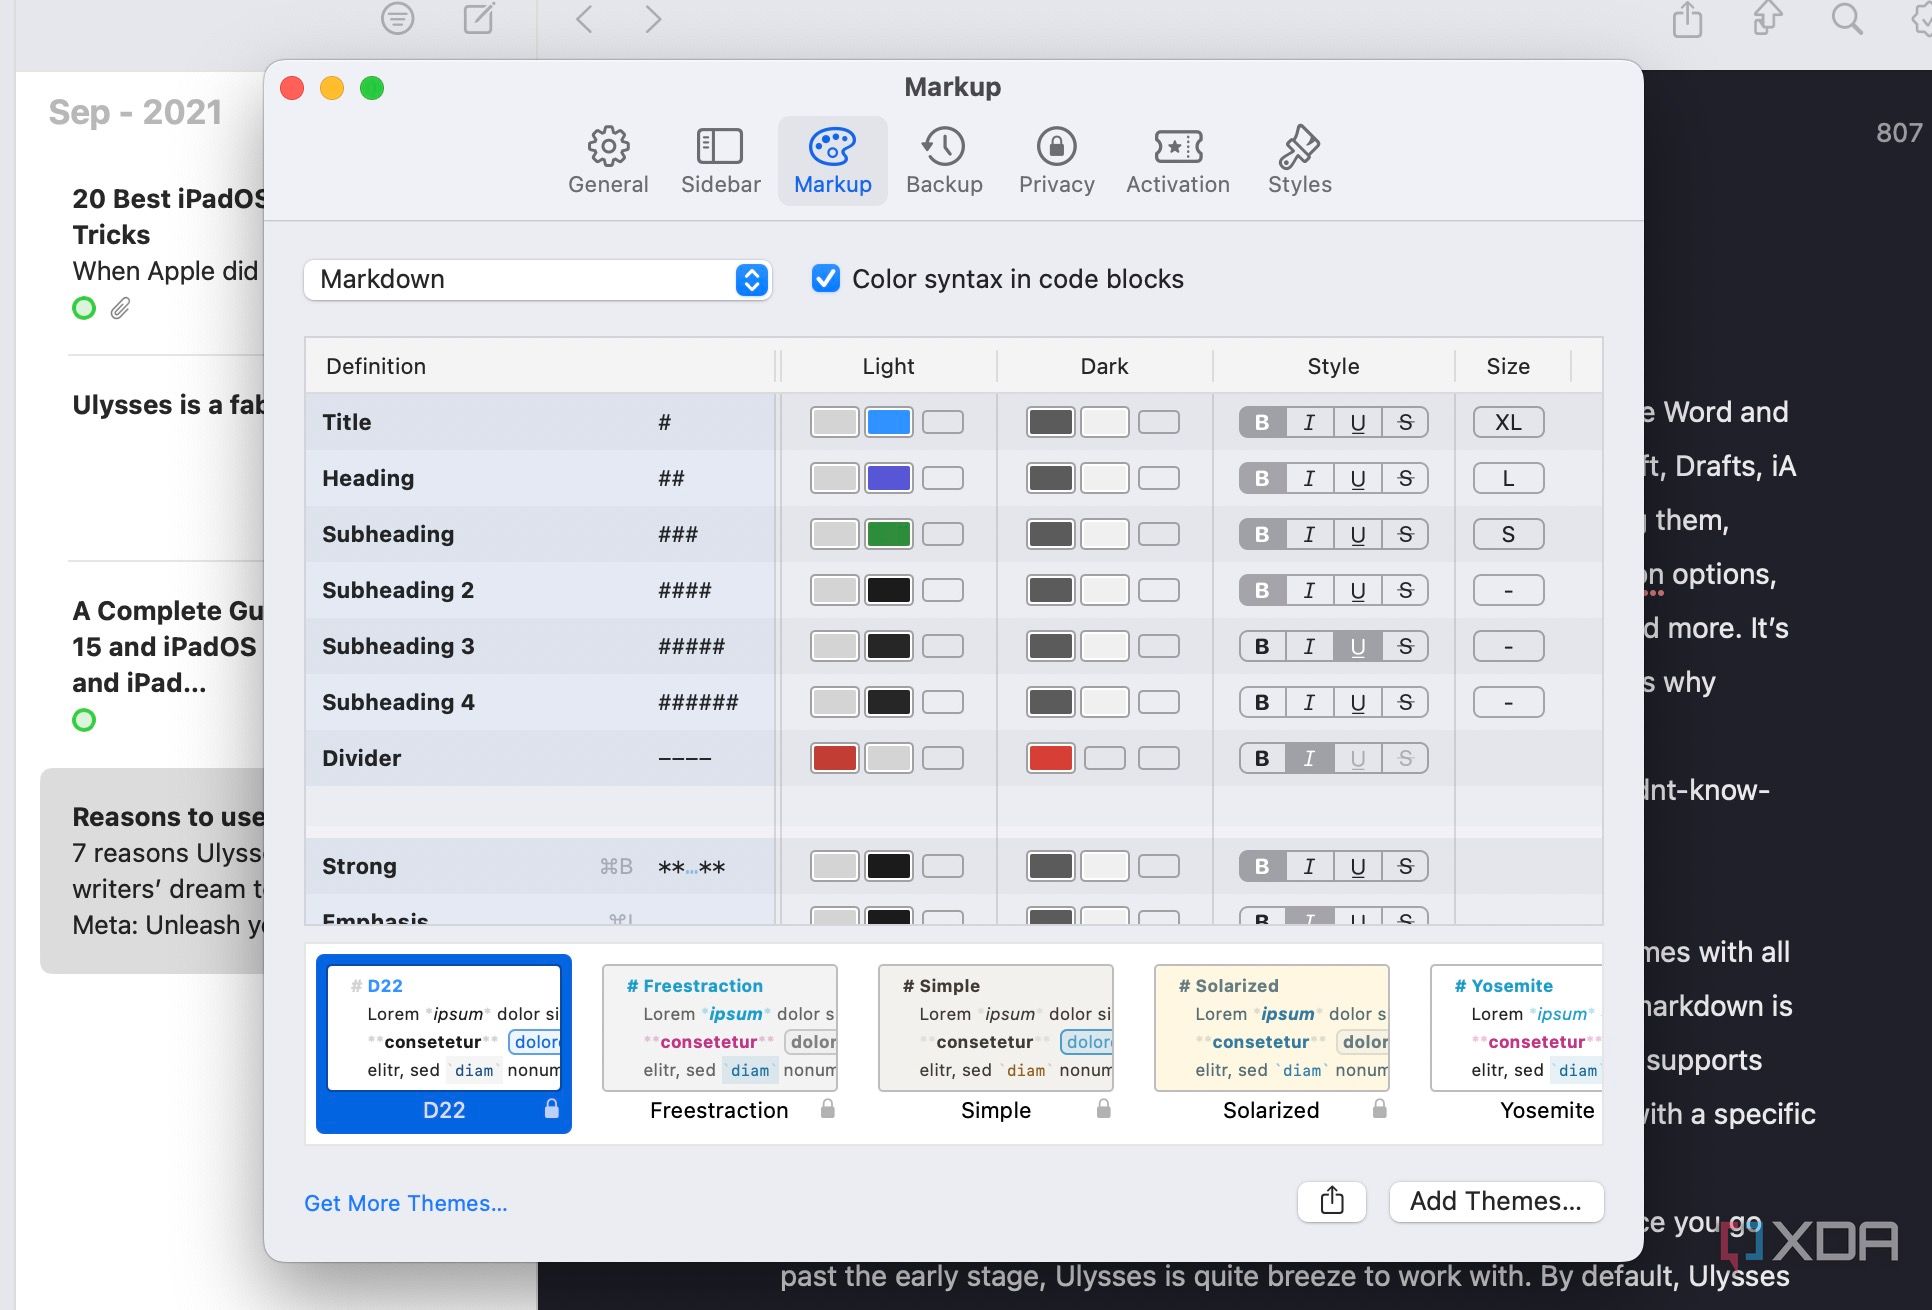Viewport: 1932px width, 1310px height.
Task: Go back with the left chevron
Action: pos(585,19)
